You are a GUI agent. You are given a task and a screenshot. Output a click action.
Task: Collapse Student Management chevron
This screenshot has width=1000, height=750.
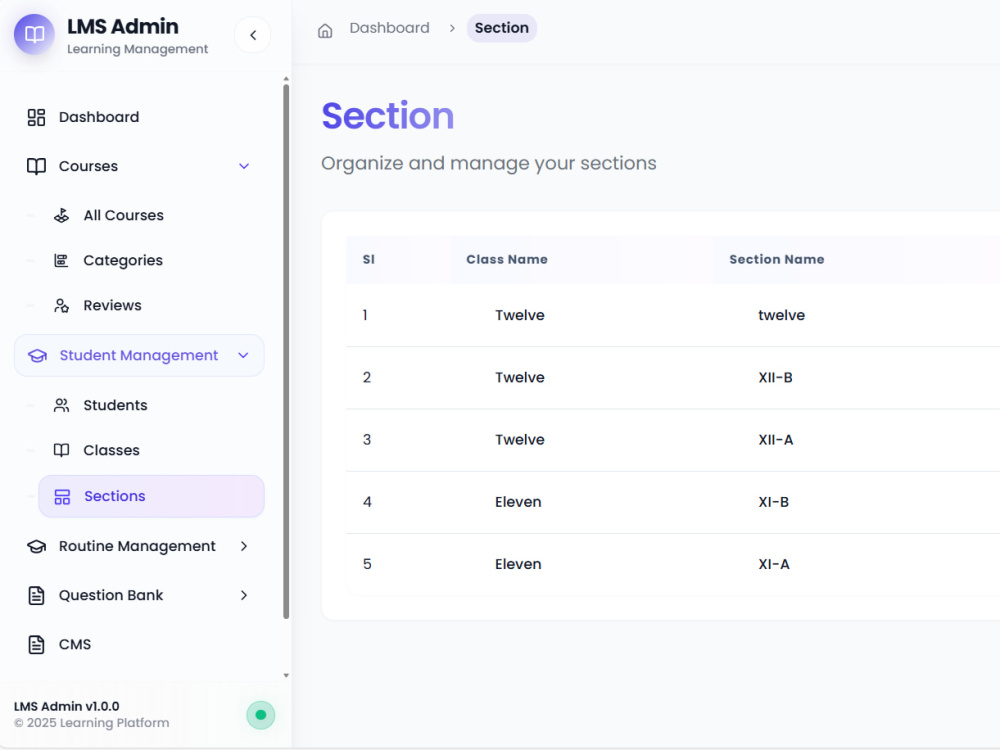[x=243, y=355]
